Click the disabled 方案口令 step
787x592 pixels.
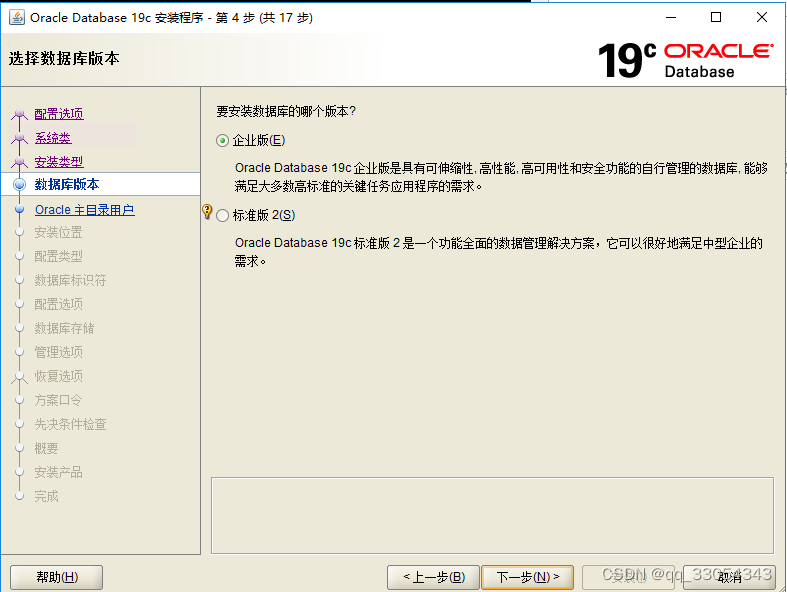click(x=58, y=400)
